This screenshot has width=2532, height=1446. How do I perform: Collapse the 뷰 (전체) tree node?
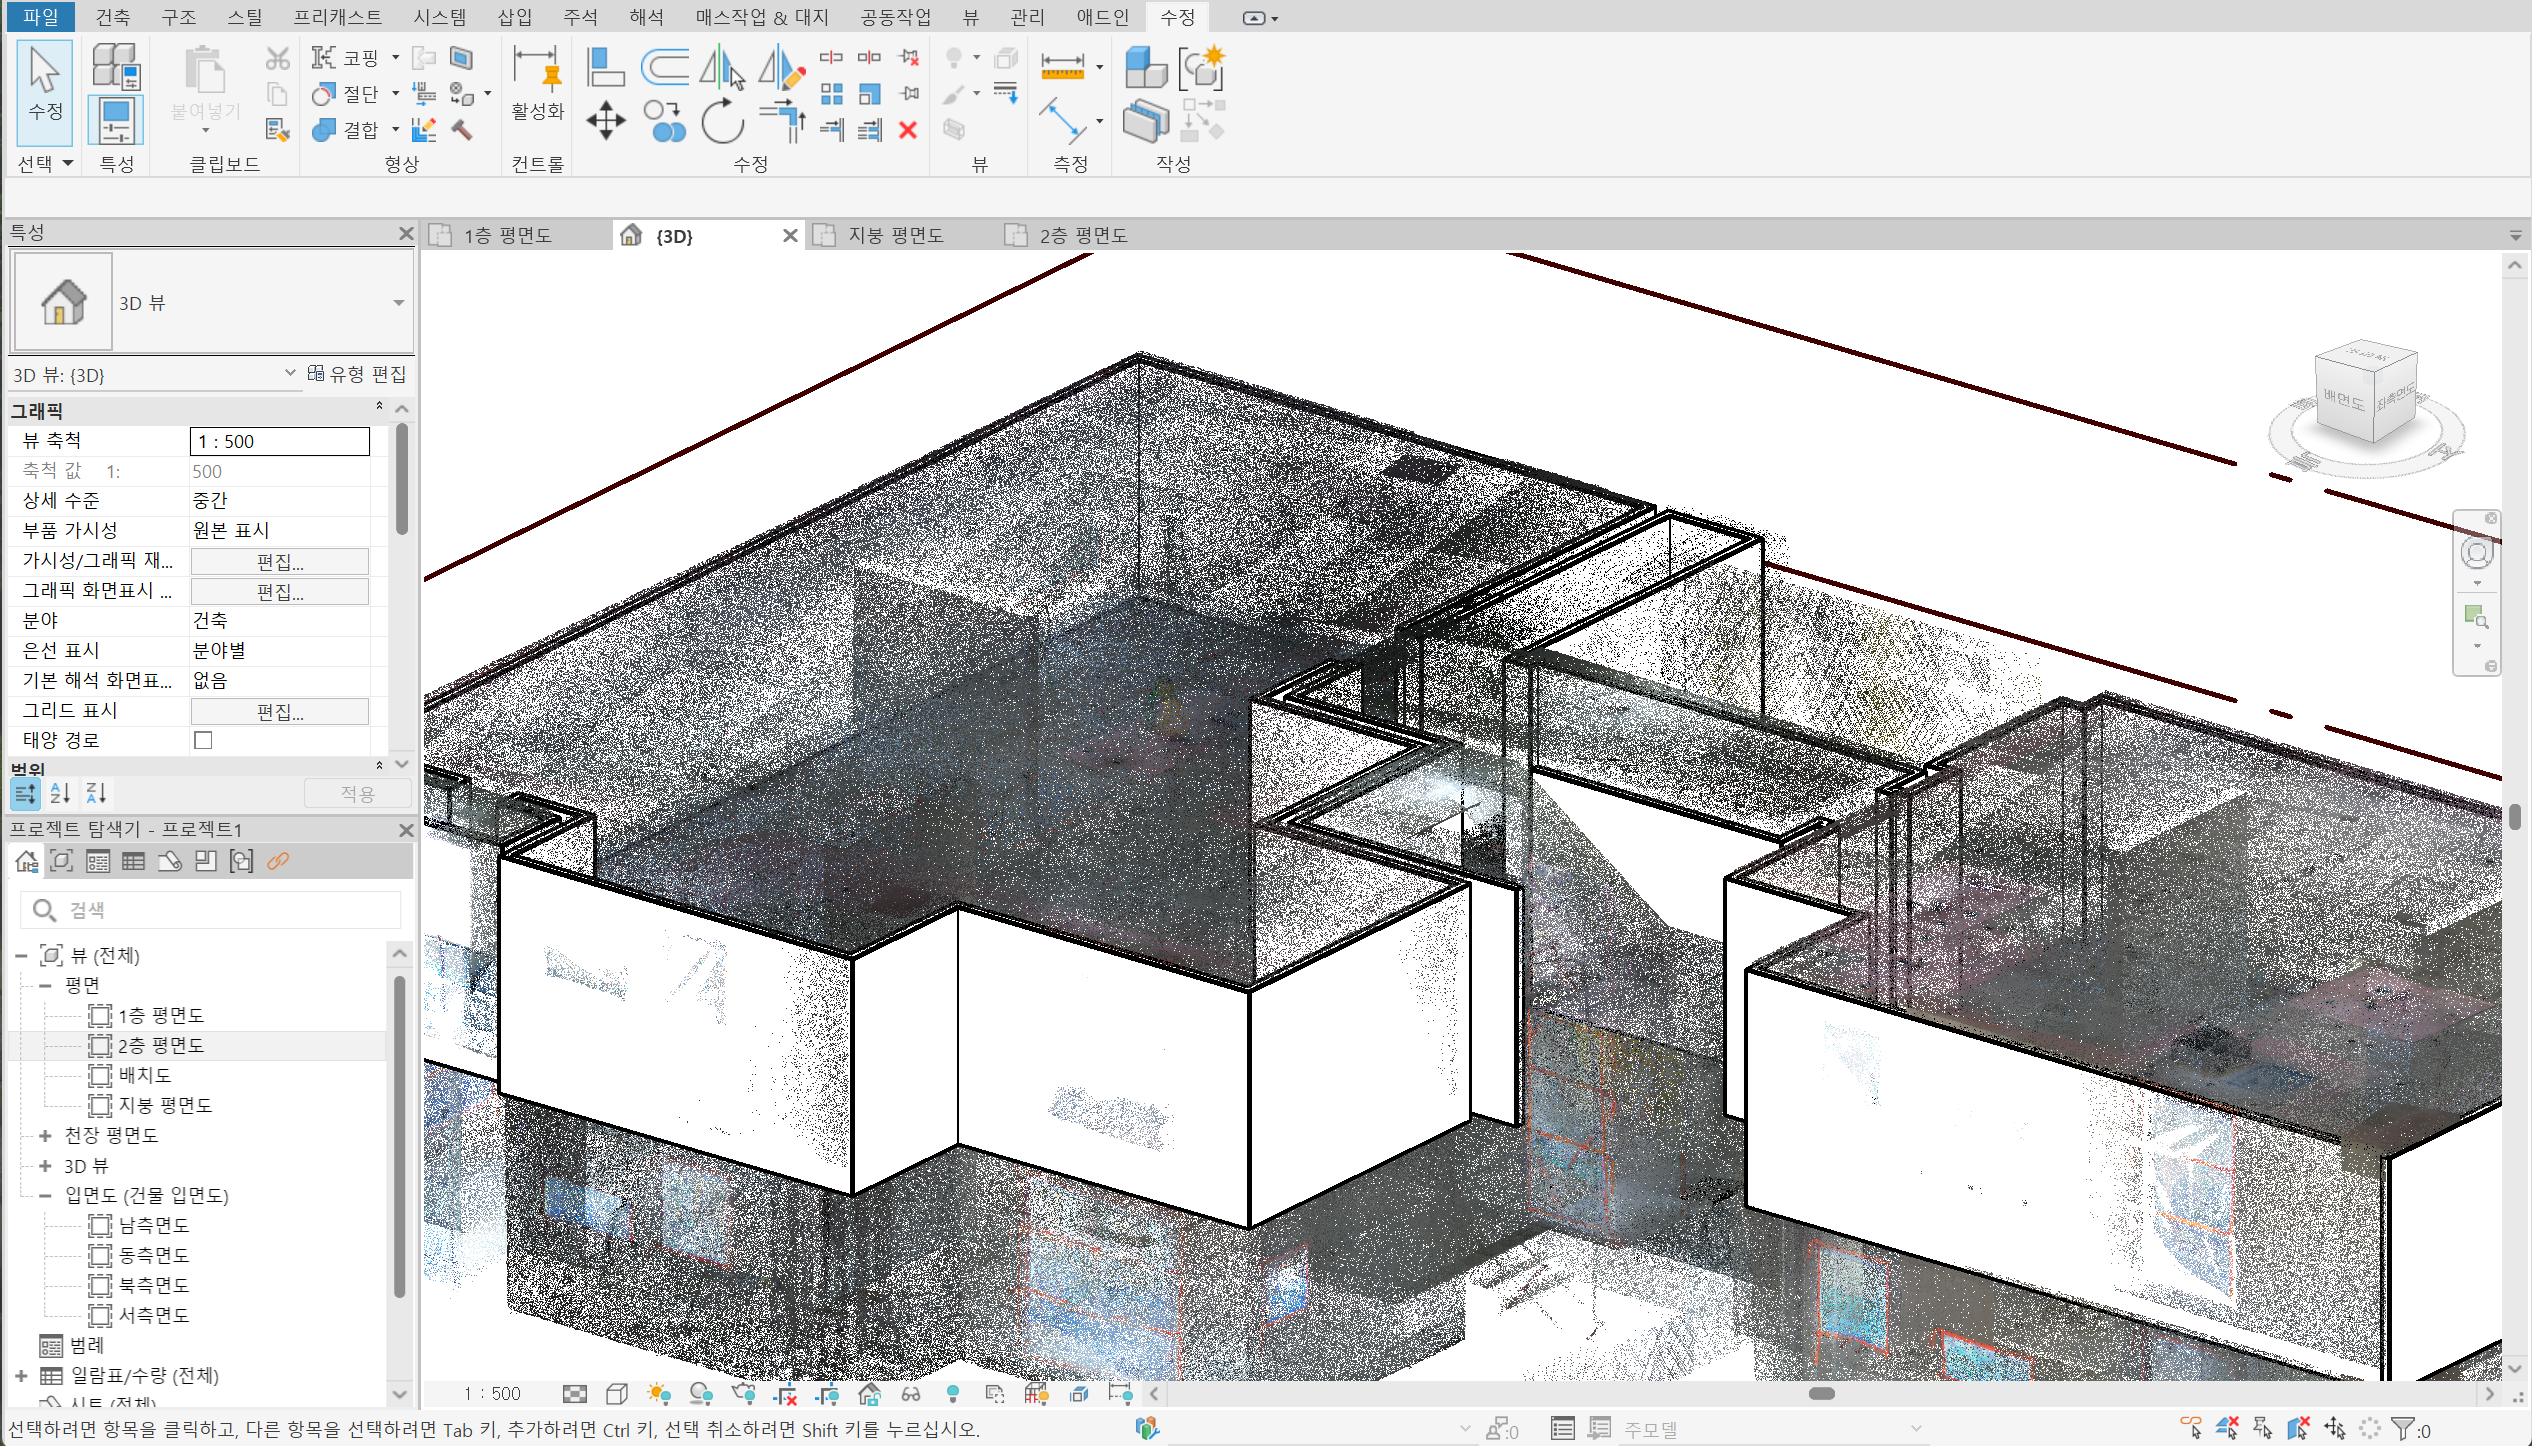point(21,955)
